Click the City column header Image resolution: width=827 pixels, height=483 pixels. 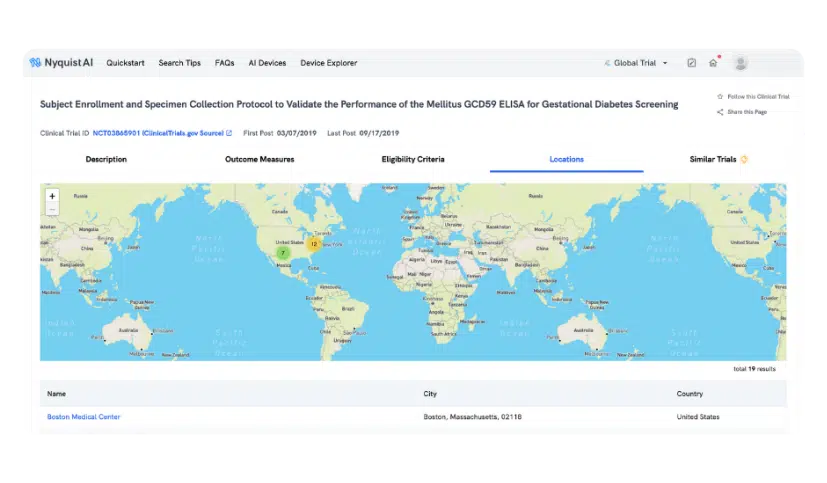point(430,394)
